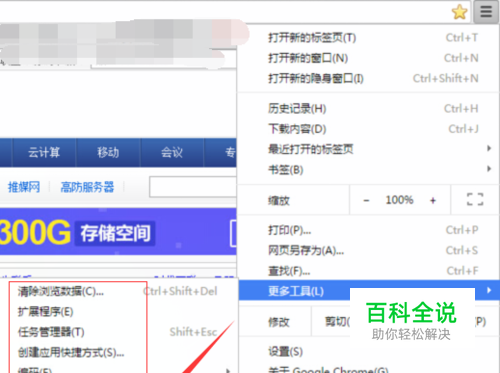Click the fullscreen icon beside zoom

(x=475, y=199)
